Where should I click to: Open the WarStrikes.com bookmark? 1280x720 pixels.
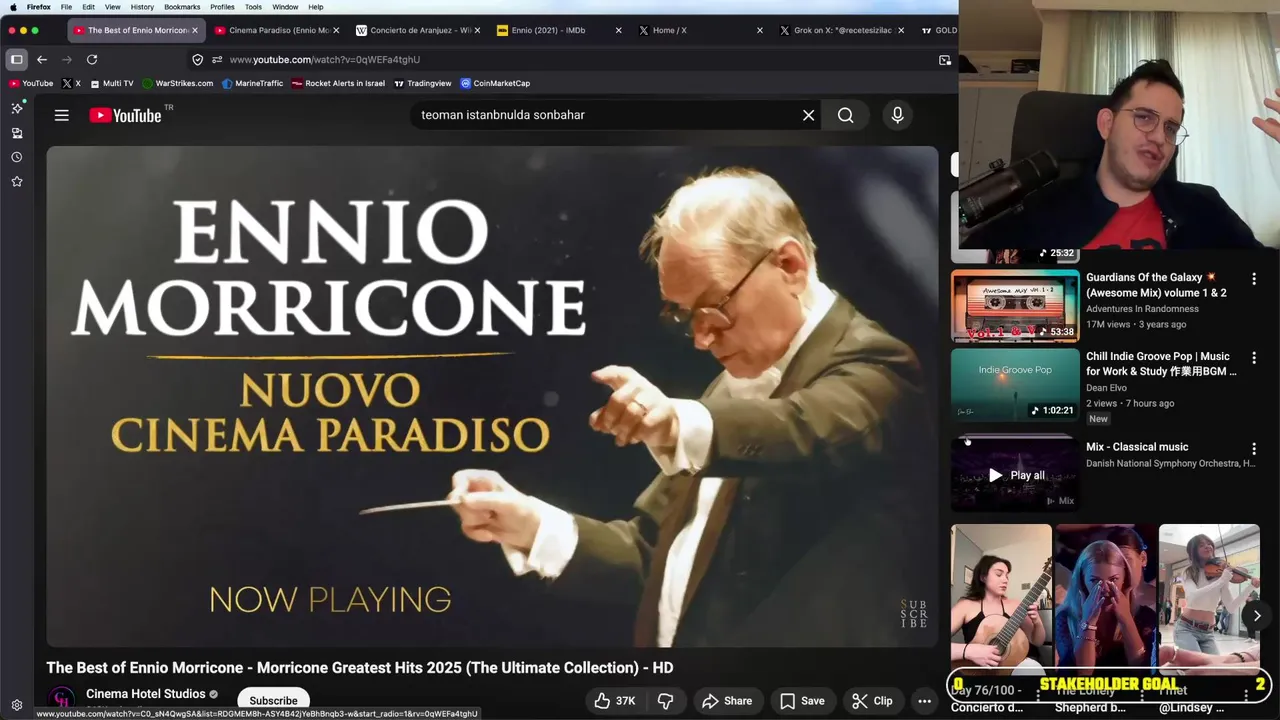[x=178, y=83]
